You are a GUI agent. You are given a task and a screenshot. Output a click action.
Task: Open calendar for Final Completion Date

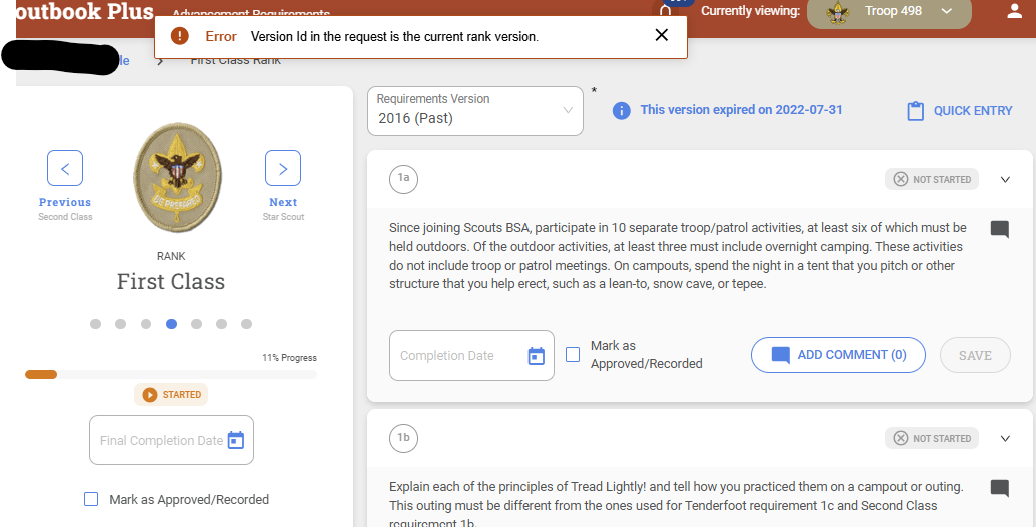[x=236, y=440]
